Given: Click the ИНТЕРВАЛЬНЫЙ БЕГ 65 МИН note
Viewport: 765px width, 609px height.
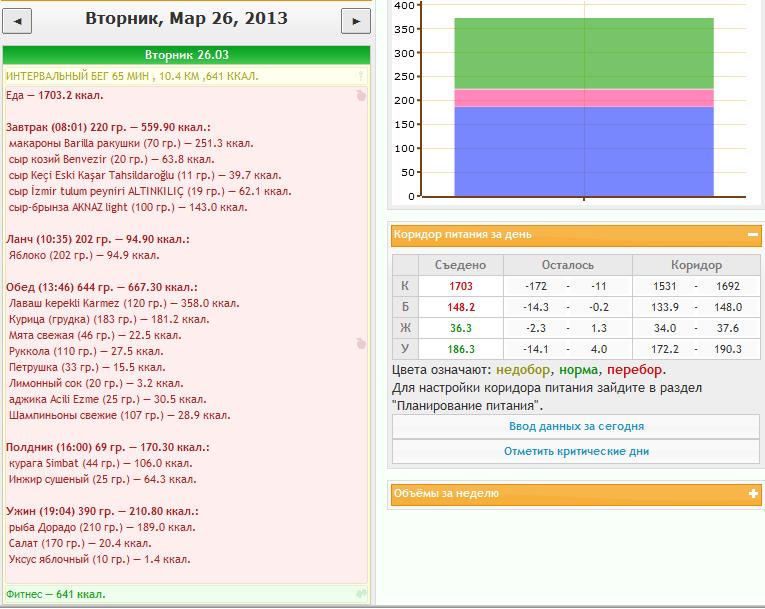Looking at the screenshot, I should tap(132, 76).
